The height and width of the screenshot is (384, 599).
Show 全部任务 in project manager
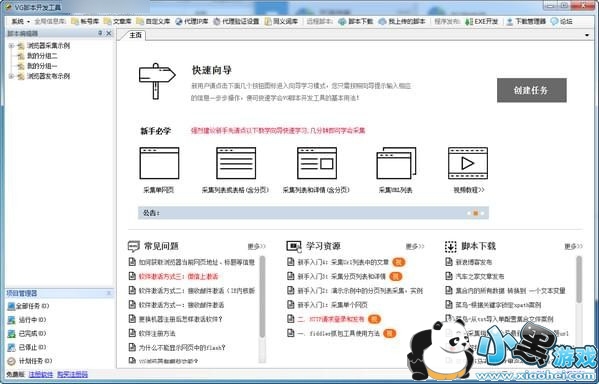pyautogui.click(x=29, y=306)
